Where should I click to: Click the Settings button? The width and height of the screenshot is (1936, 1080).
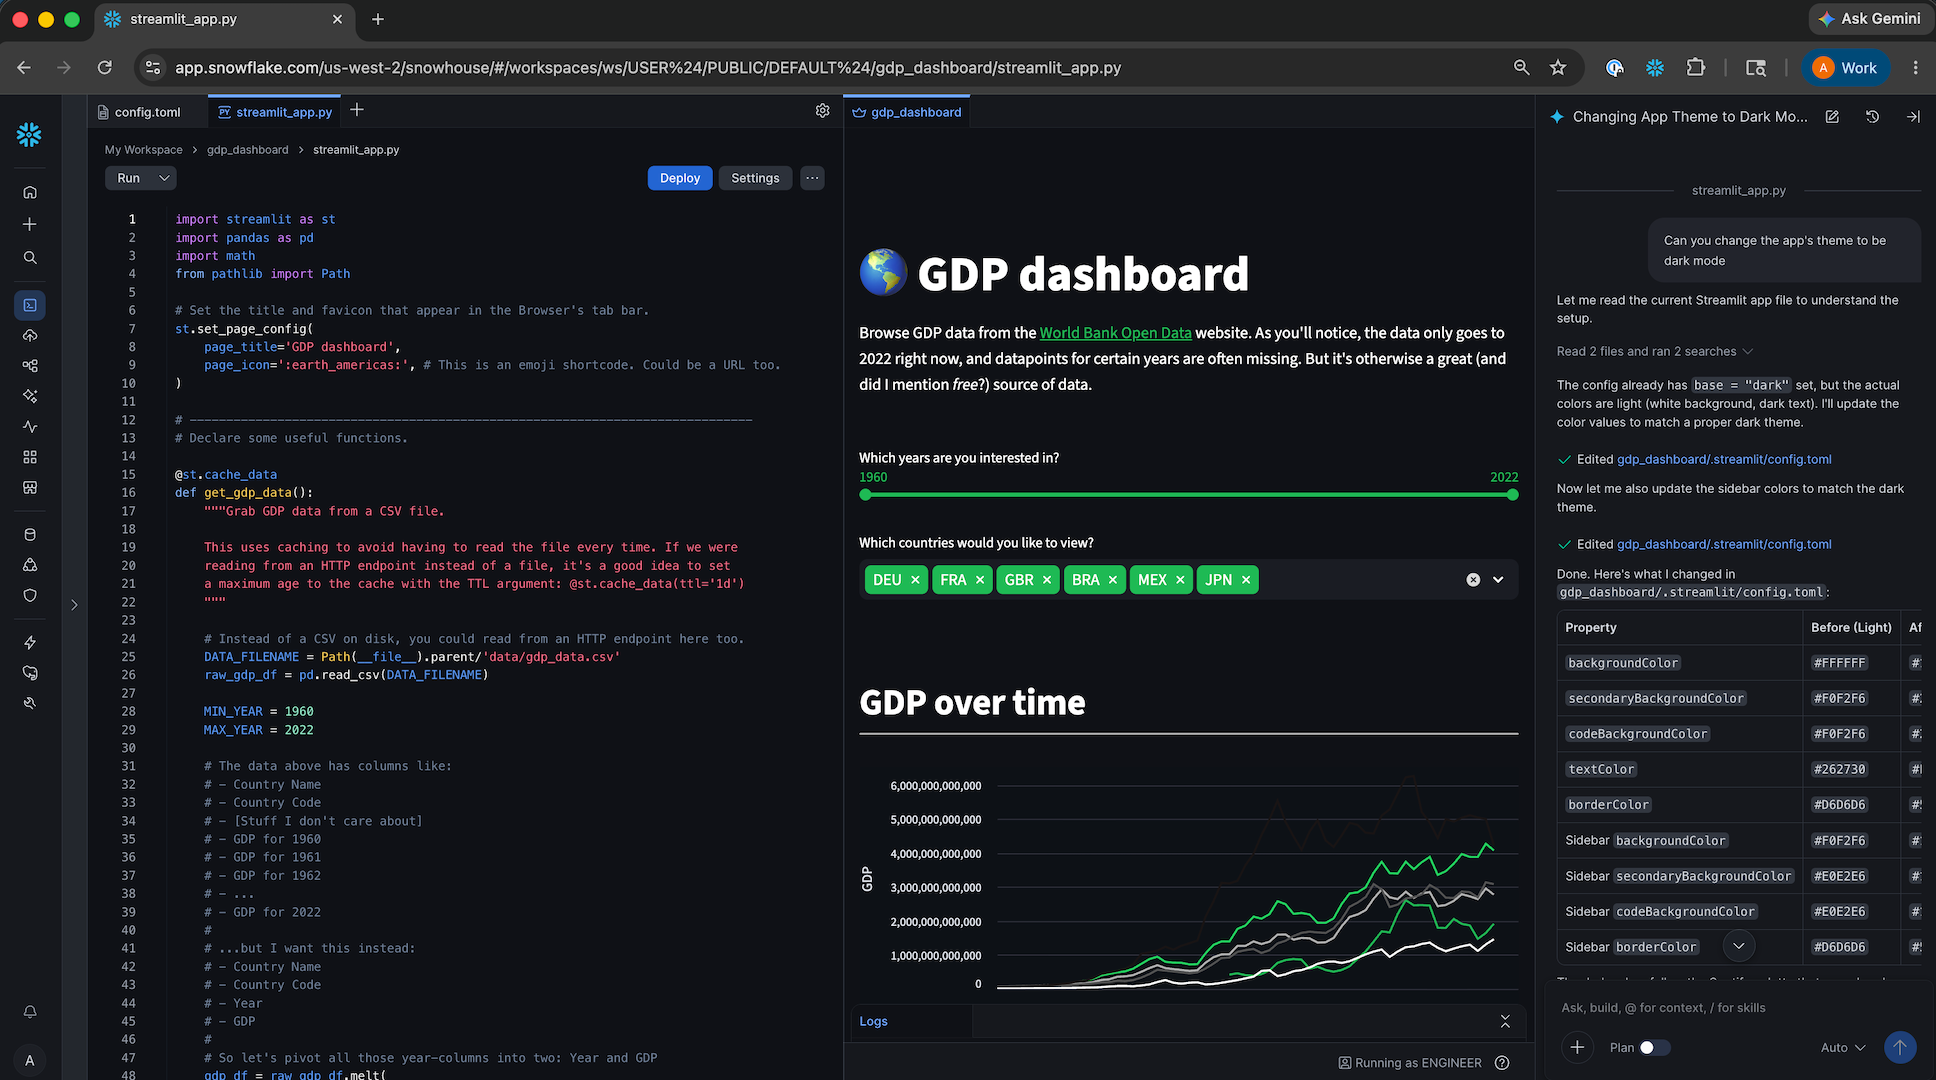(755, 178)
